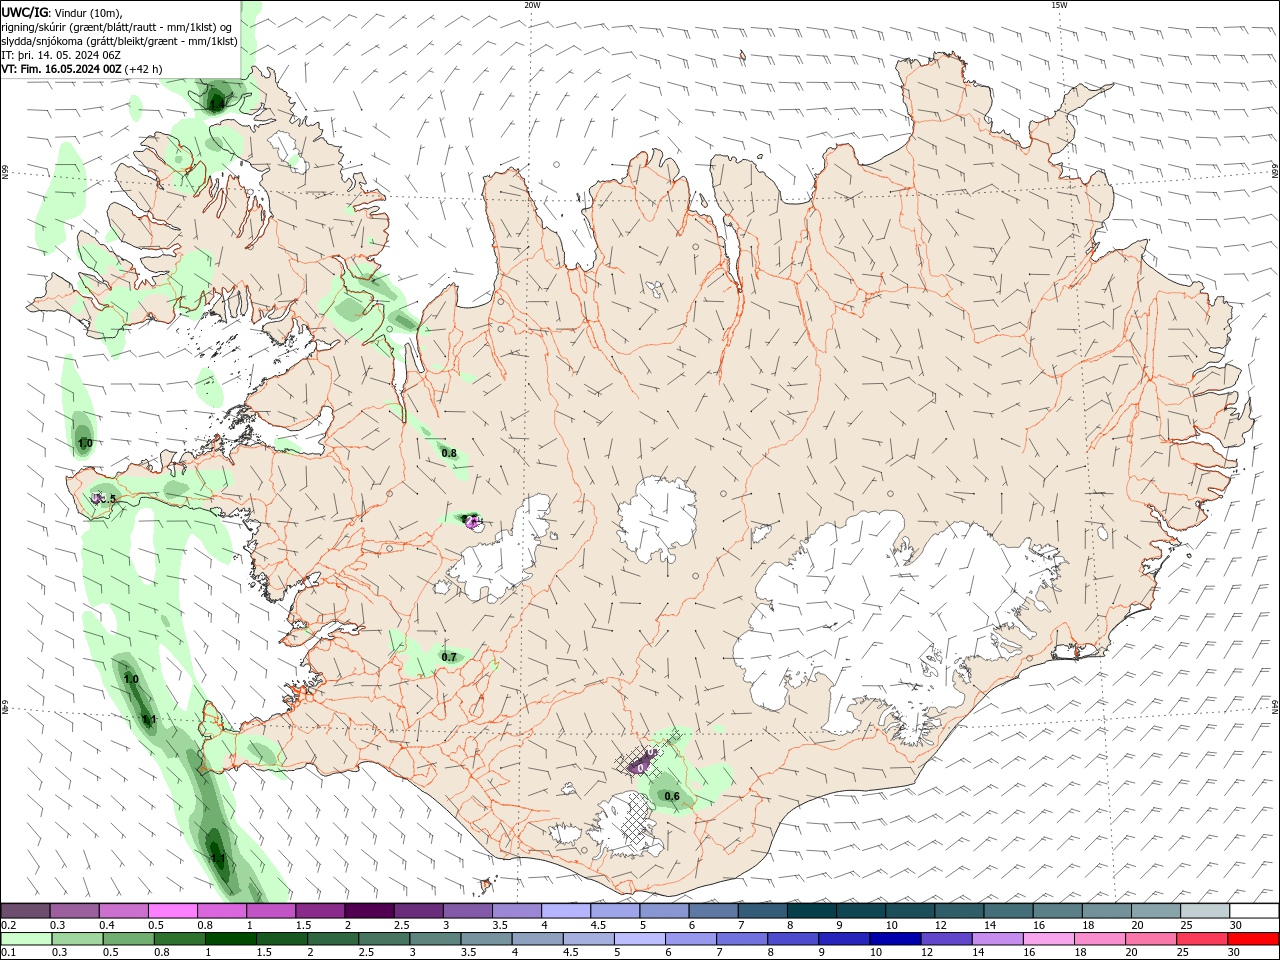The image size is (1280, 960).
Task: Click the palest green 0.1 swatch on rain scale
Action: tap(26, 939)
